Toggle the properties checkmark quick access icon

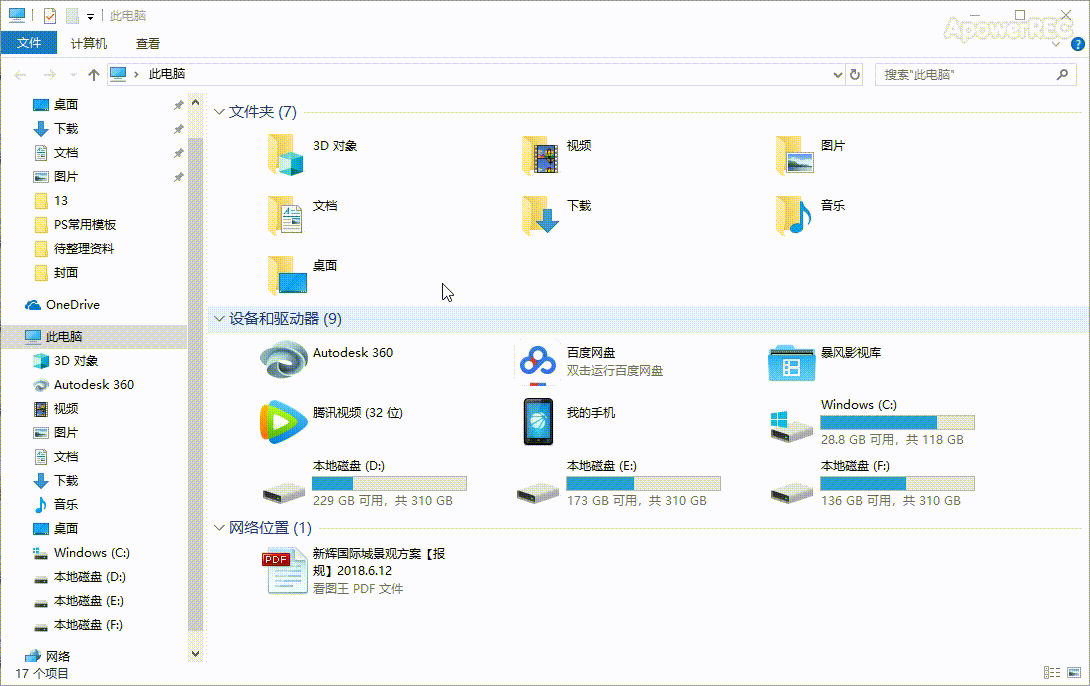click(50, 15)
